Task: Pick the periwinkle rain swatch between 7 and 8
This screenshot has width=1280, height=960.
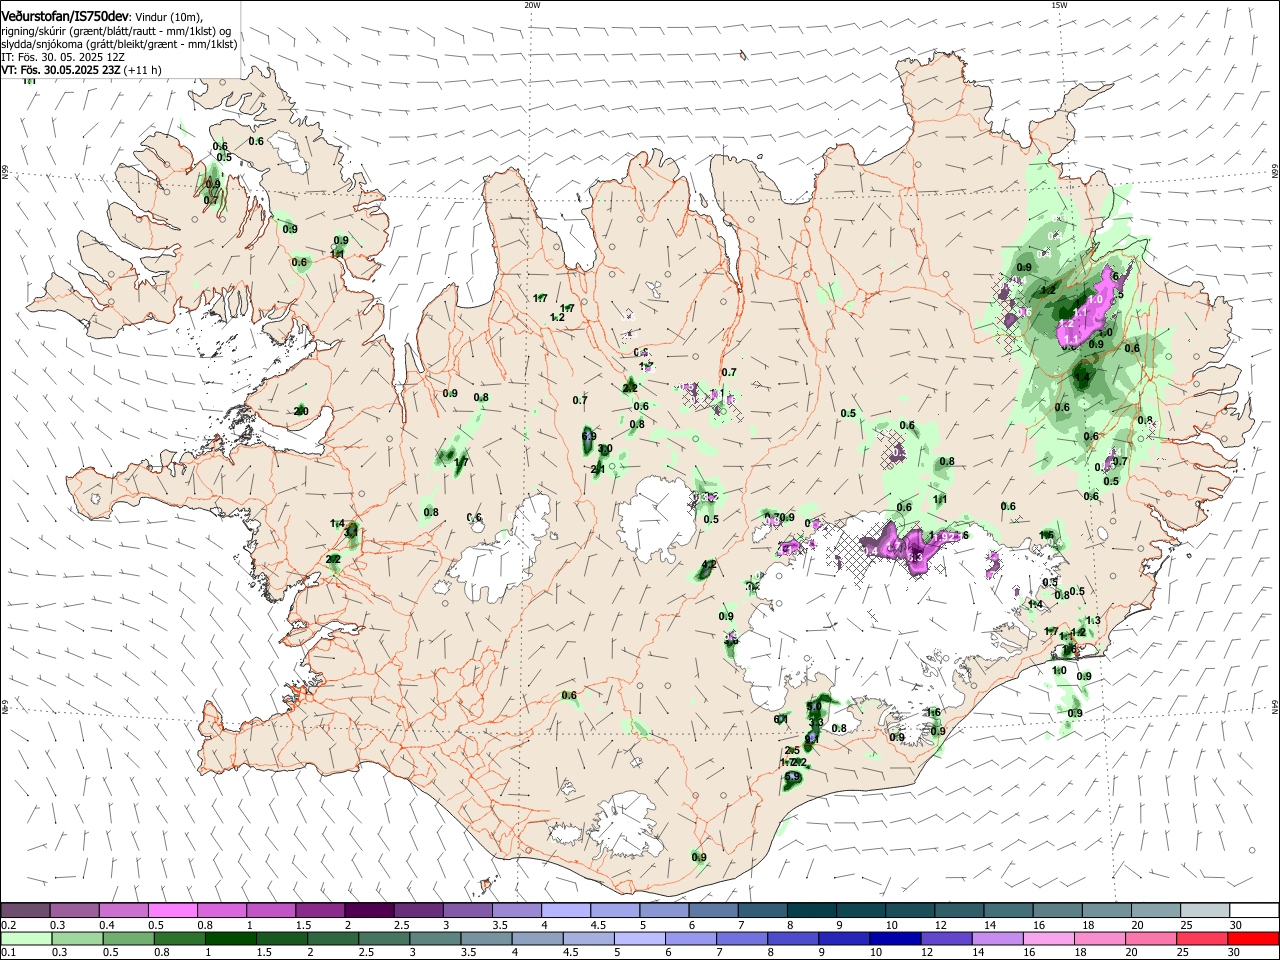Action: (x=742, y=939)
